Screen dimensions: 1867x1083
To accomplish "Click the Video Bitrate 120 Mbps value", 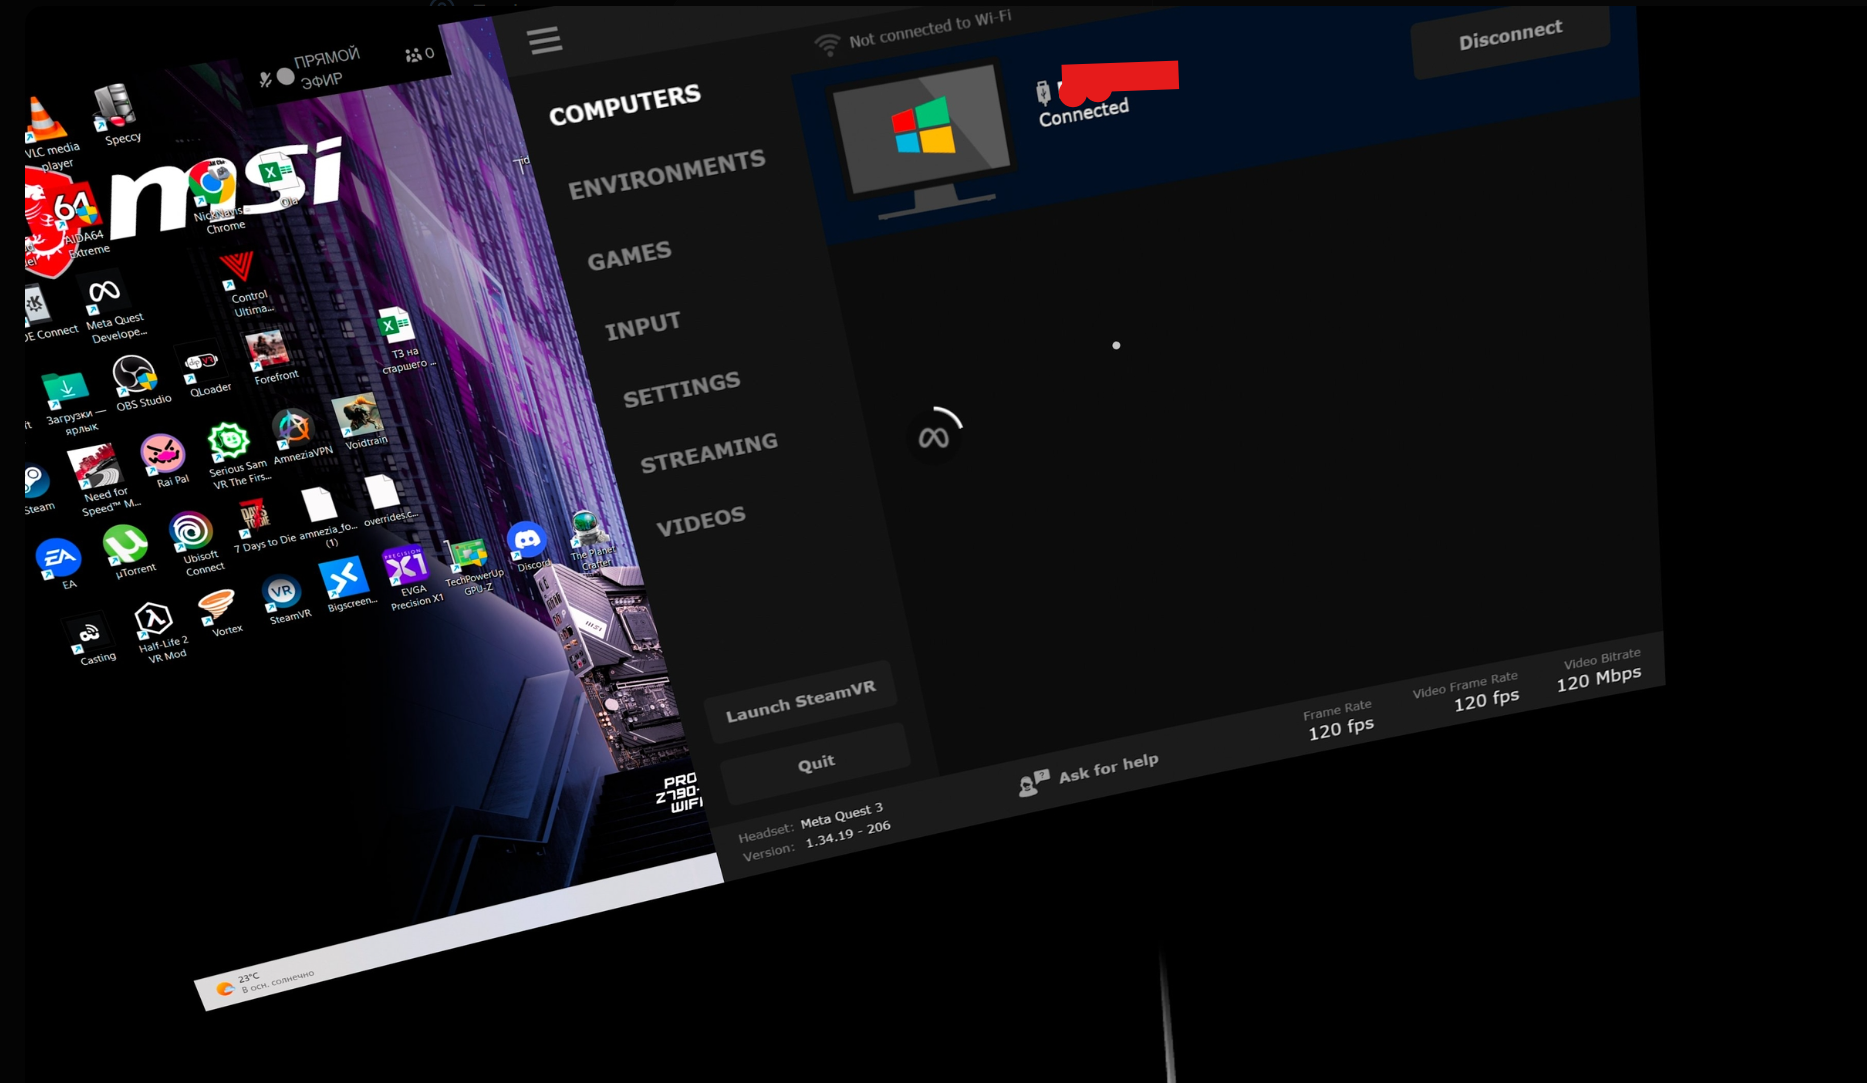I will (1598, 680).
